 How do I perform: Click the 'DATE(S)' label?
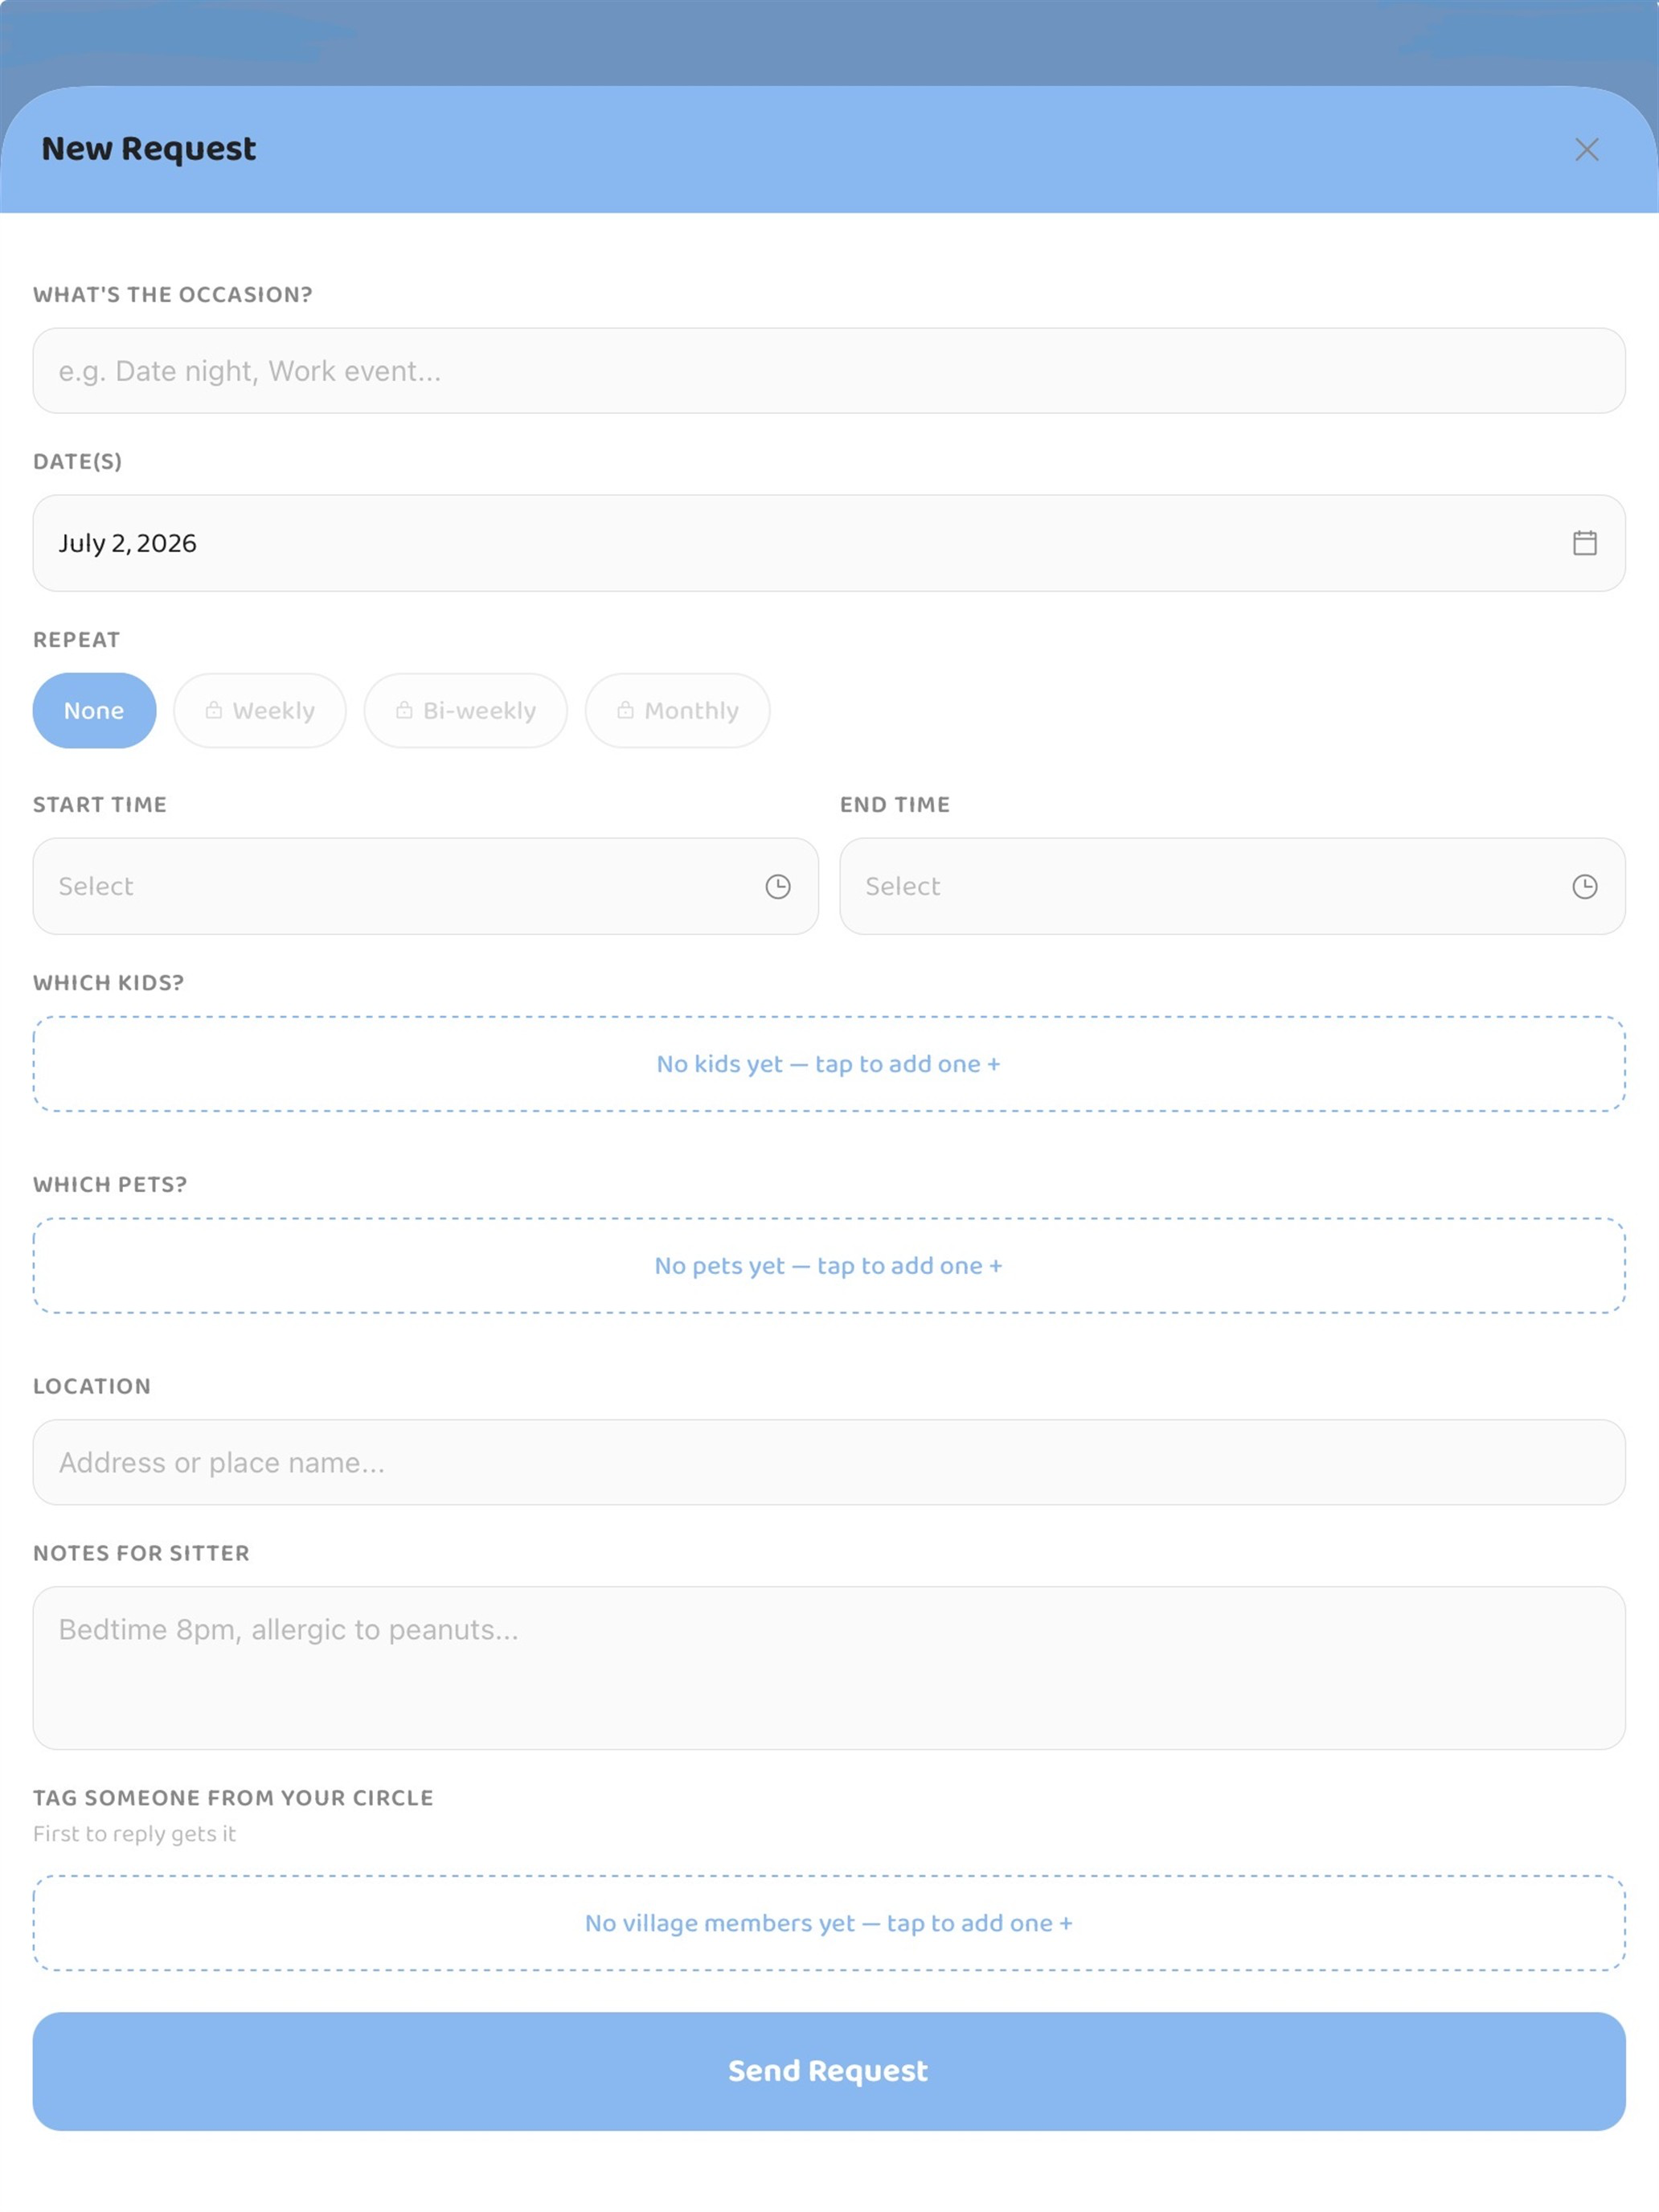click(78, 462)
